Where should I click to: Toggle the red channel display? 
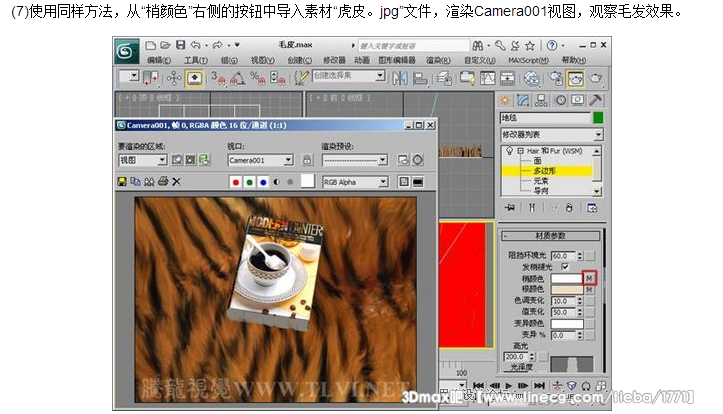(236, 182)
